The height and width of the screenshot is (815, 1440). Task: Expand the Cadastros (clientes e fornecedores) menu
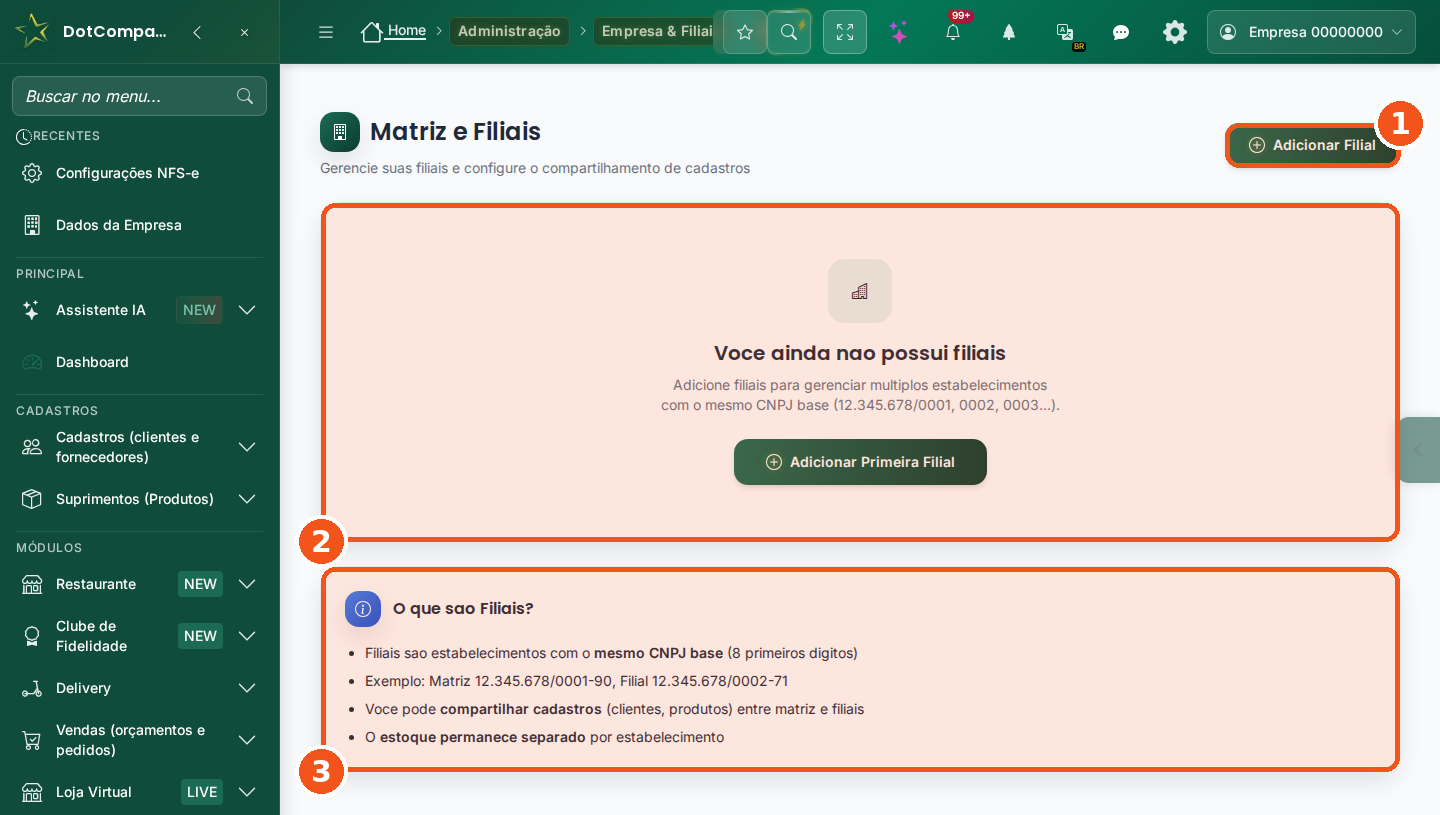coord(247,447)
